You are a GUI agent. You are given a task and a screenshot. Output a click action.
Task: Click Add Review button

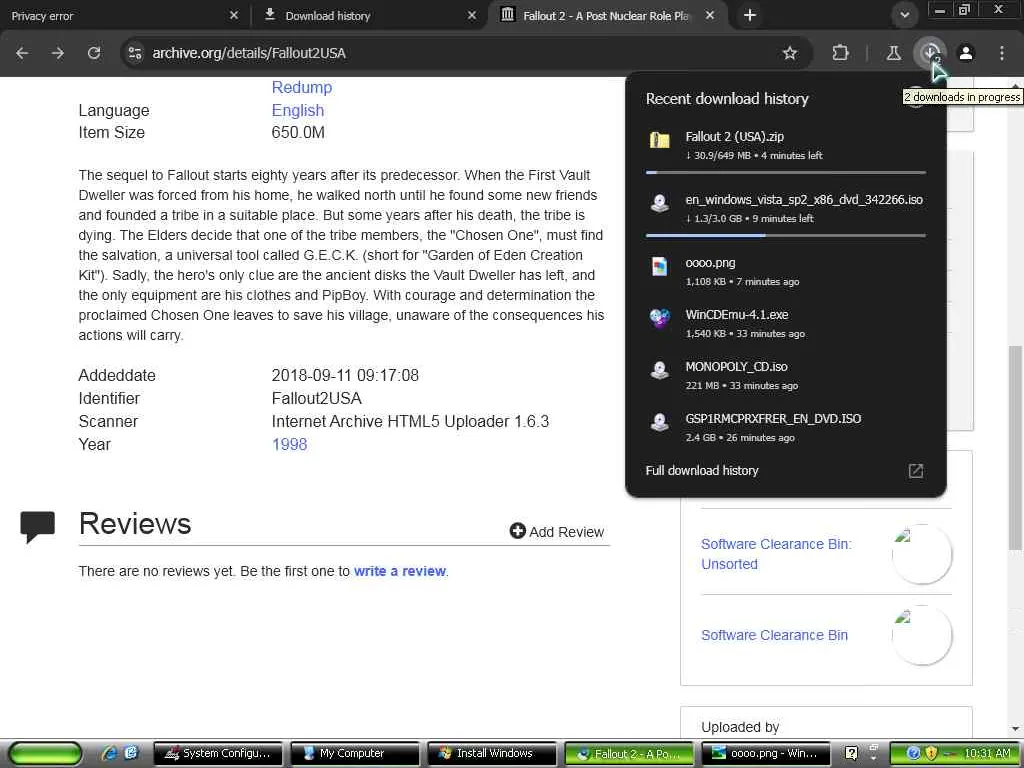[x=557, y=532]
